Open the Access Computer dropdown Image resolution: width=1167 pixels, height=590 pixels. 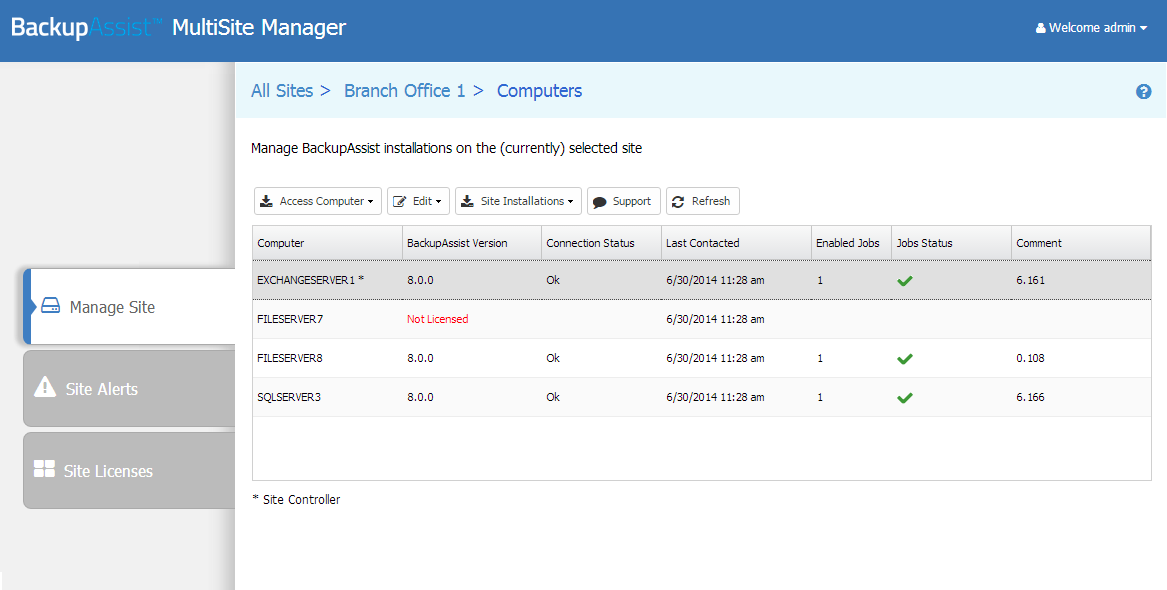point(318,201)
